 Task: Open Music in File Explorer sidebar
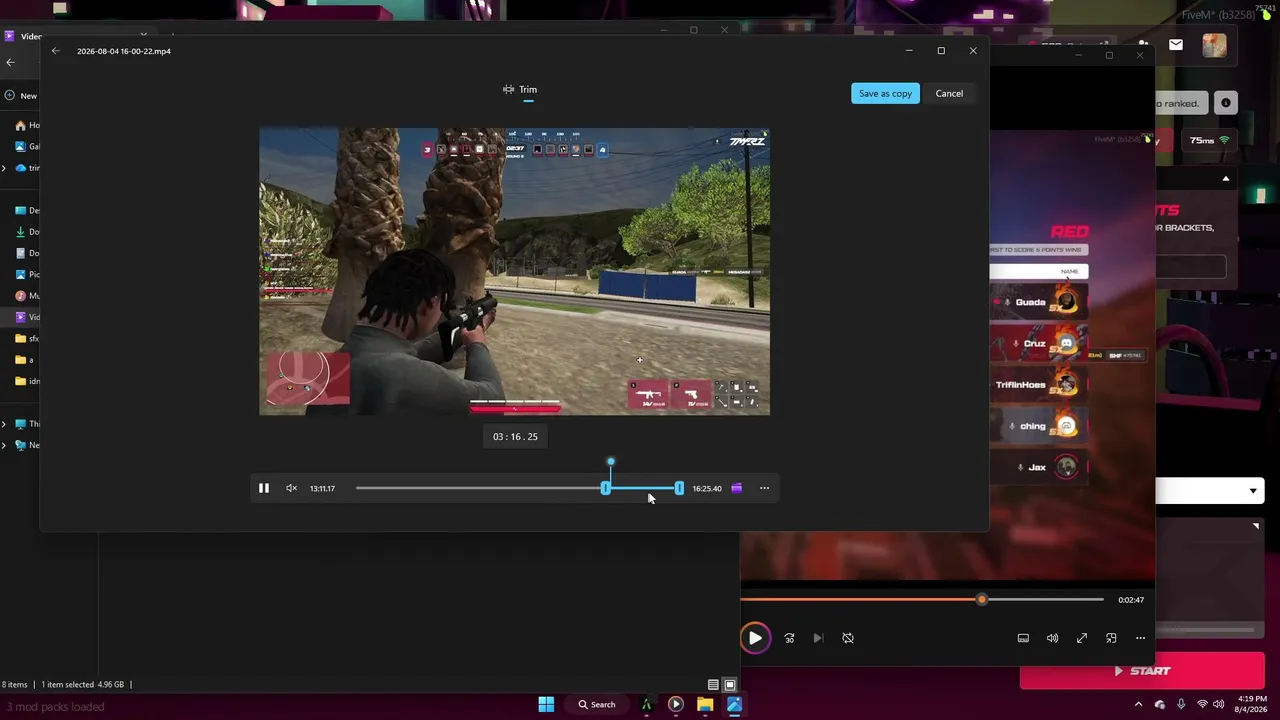(x=27, y=296)
